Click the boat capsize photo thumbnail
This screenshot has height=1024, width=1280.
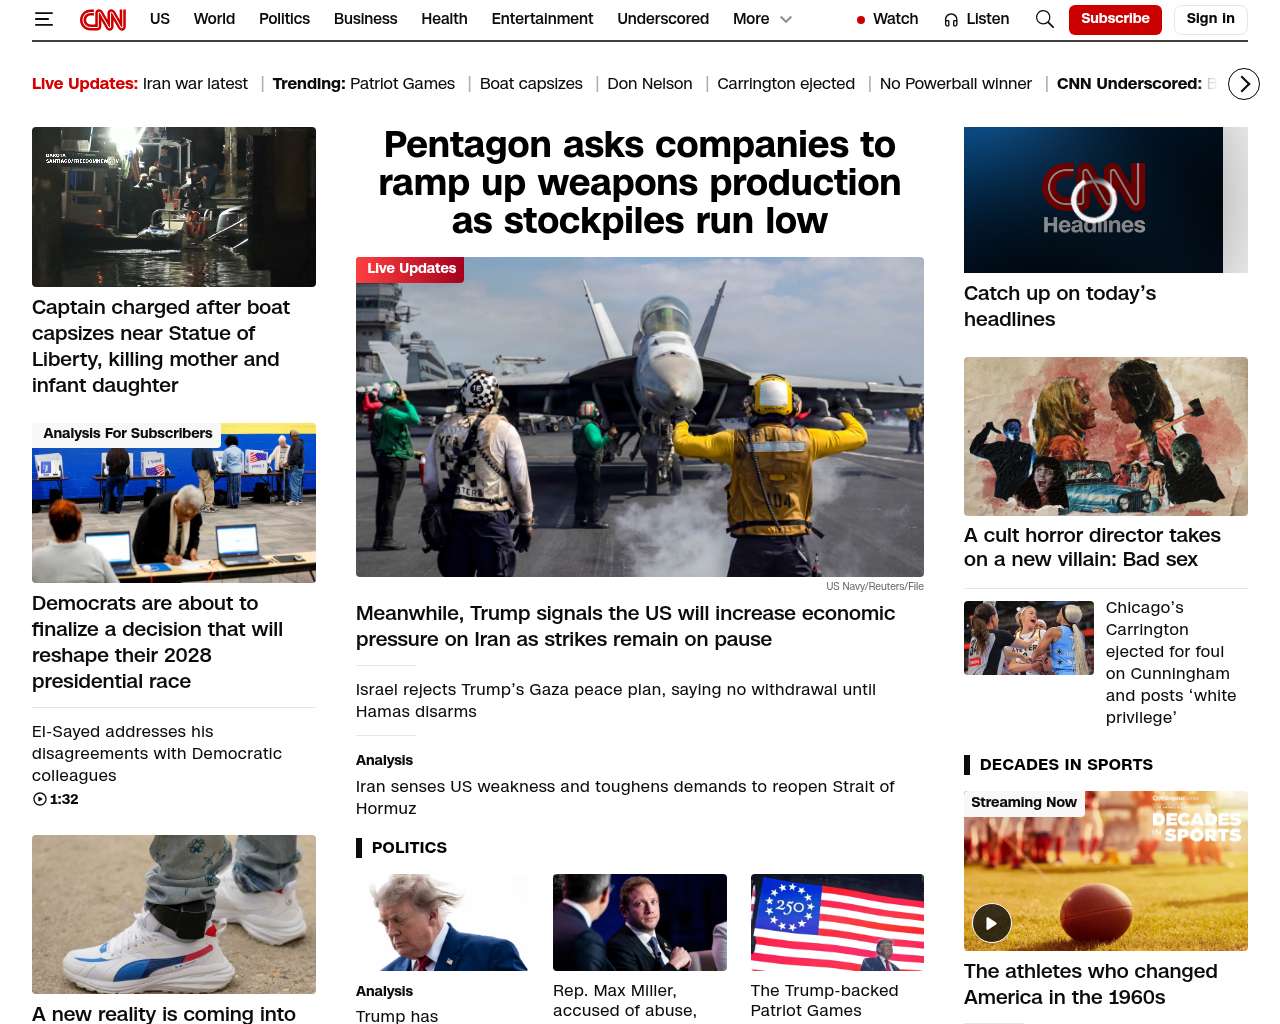click(174, 207)
